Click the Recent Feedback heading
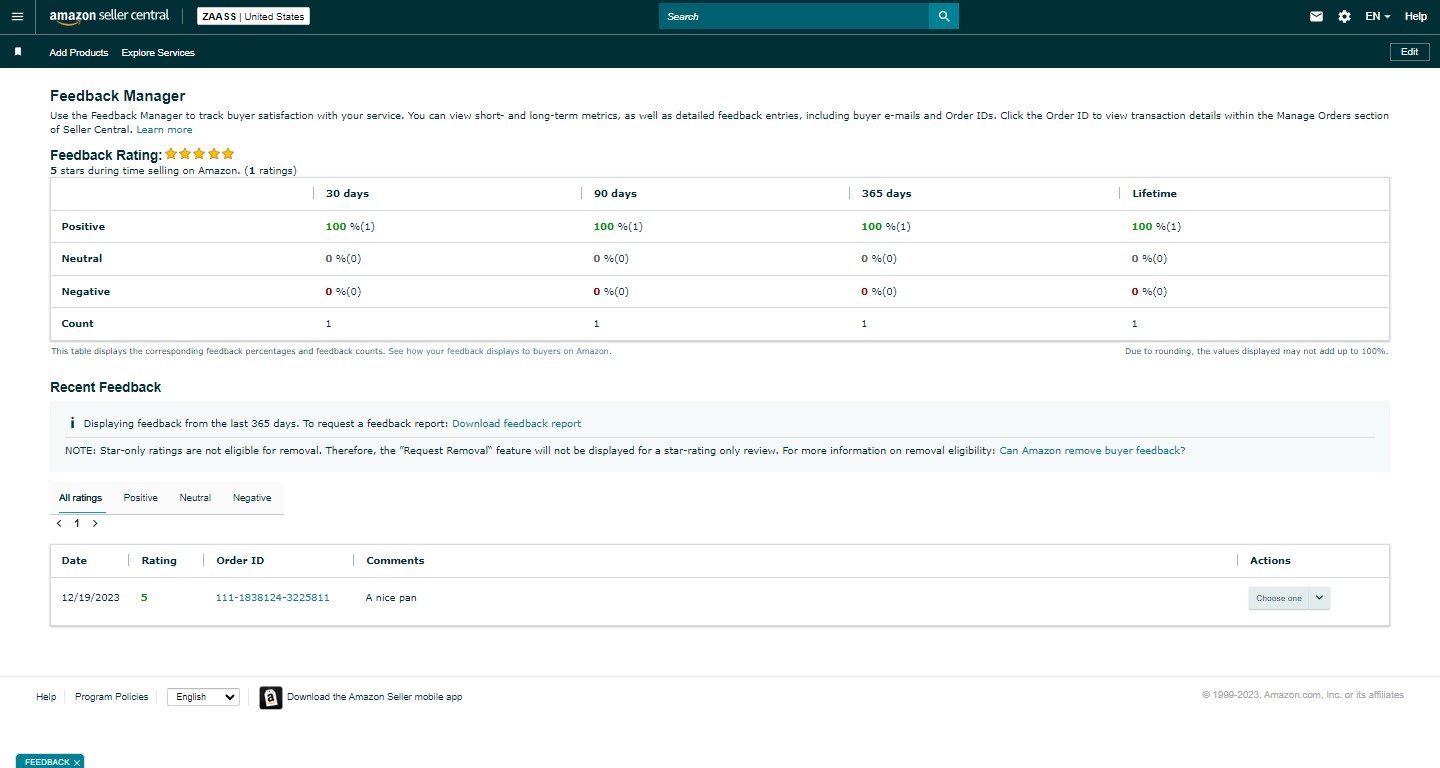Viewport: 1440px width, 768px height. pos(105,387)
